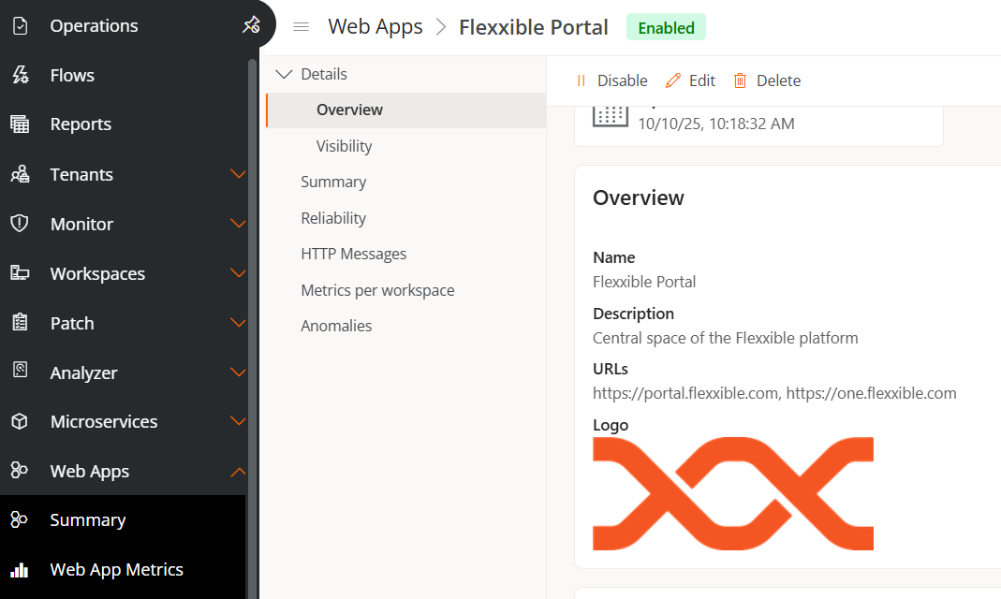This screenshot has height=599, width=1001.
Task: Click the Microservices cube icon
Action: [x=20, y=421]
